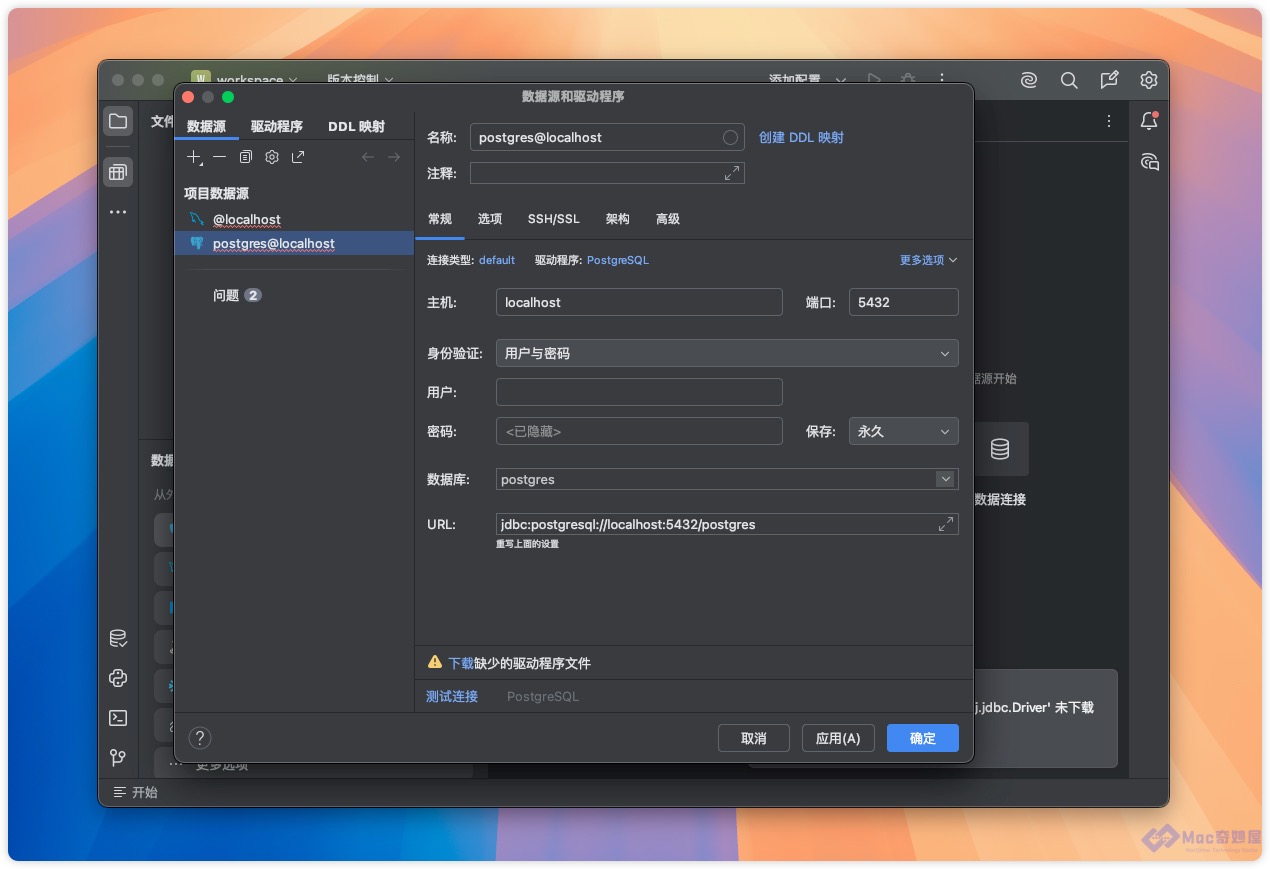The image size is (1270, 869).
Task: Expand the URL field editor
Action: pos(946,524)
